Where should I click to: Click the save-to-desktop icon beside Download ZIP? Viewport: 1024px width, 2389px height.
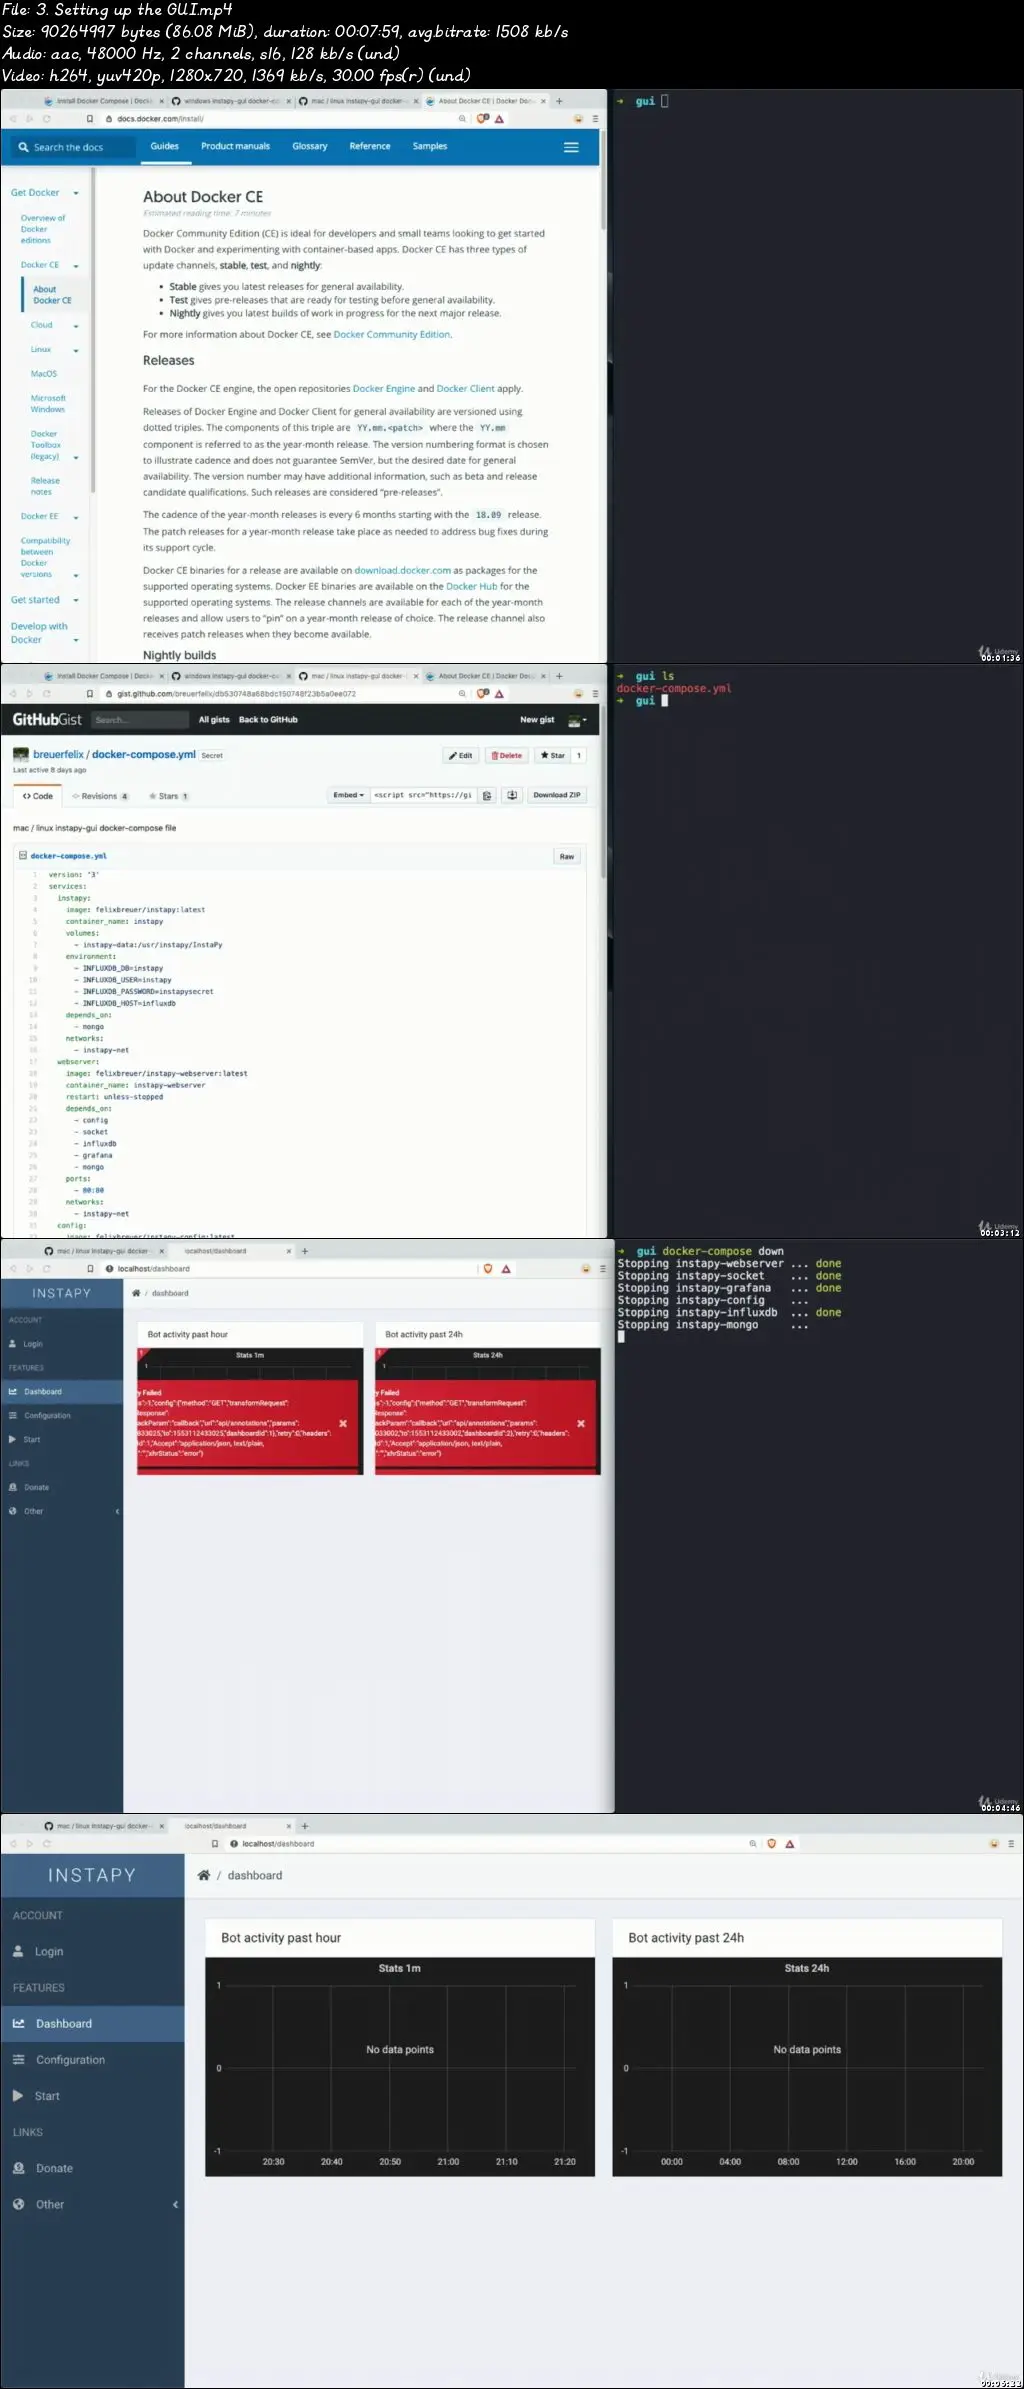click(512, 795)
